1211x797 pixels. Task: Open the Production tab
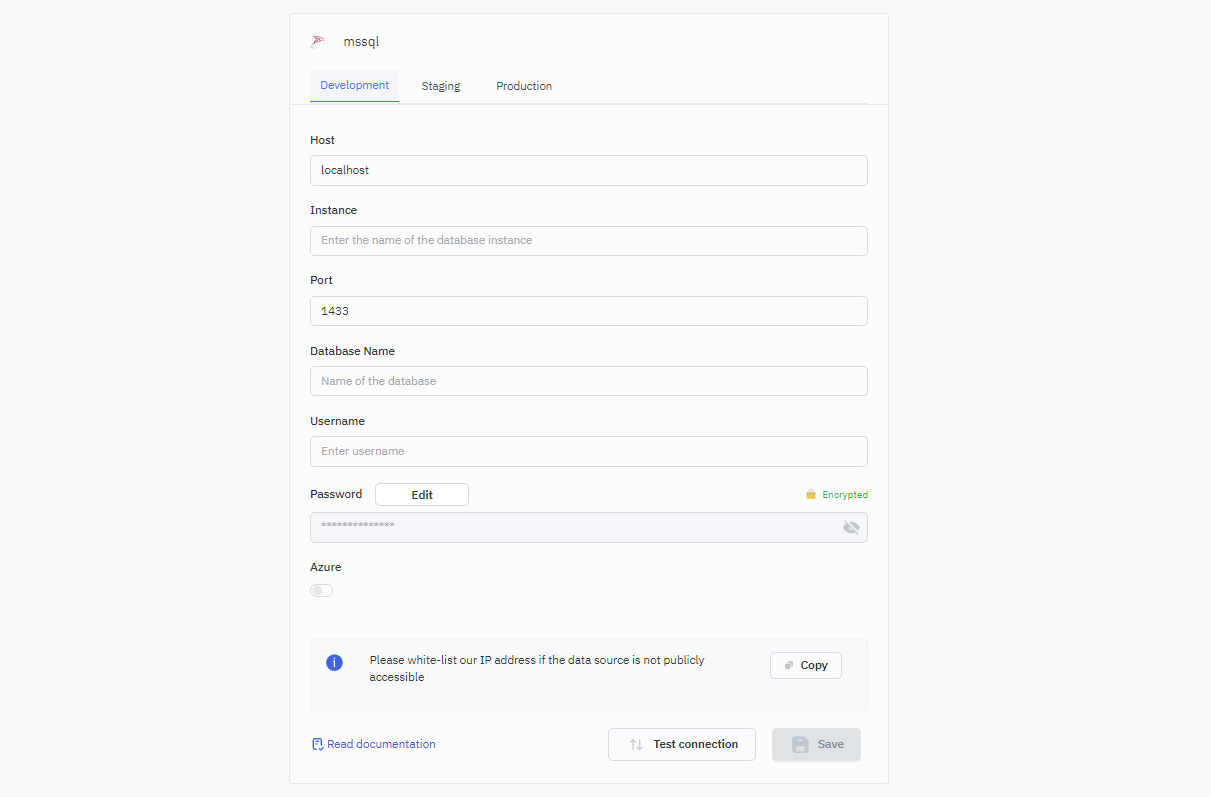tap(524, 86)
